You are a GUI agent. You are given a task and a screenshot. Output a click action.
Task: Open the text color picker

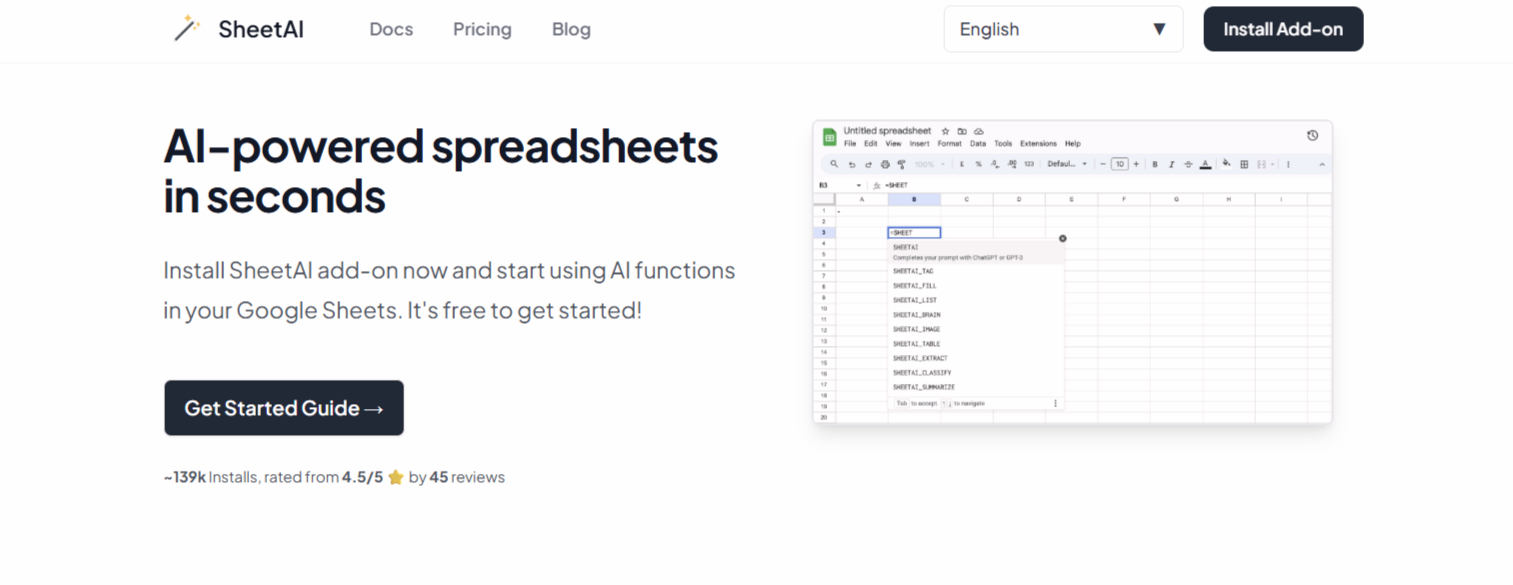[x=1205, y=164]
